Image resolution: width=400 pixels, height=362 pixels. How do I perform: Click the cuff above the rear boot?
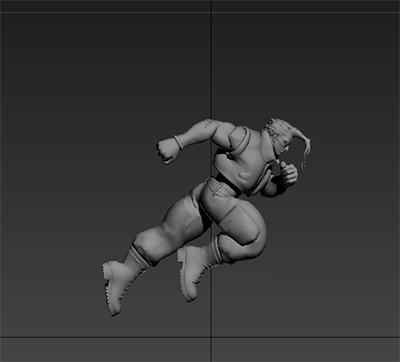[138, 257]
